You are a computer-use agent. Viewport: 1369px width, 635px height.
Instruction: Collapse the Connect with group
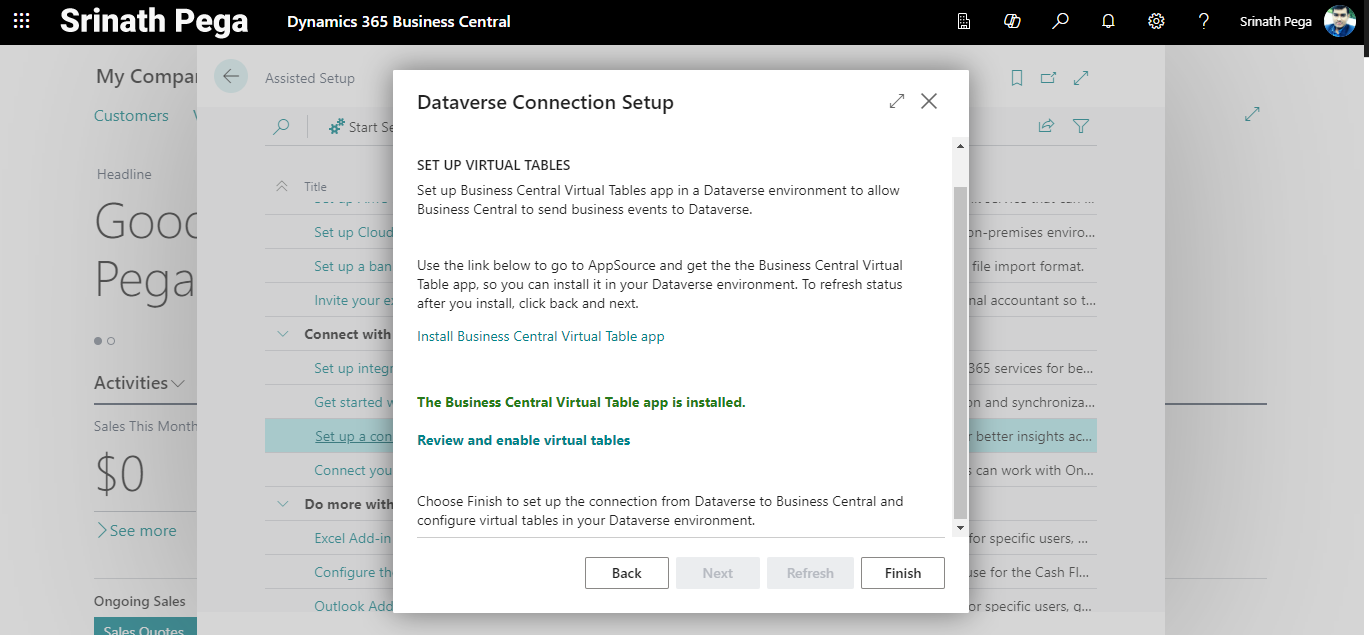(x=283, y=334)
